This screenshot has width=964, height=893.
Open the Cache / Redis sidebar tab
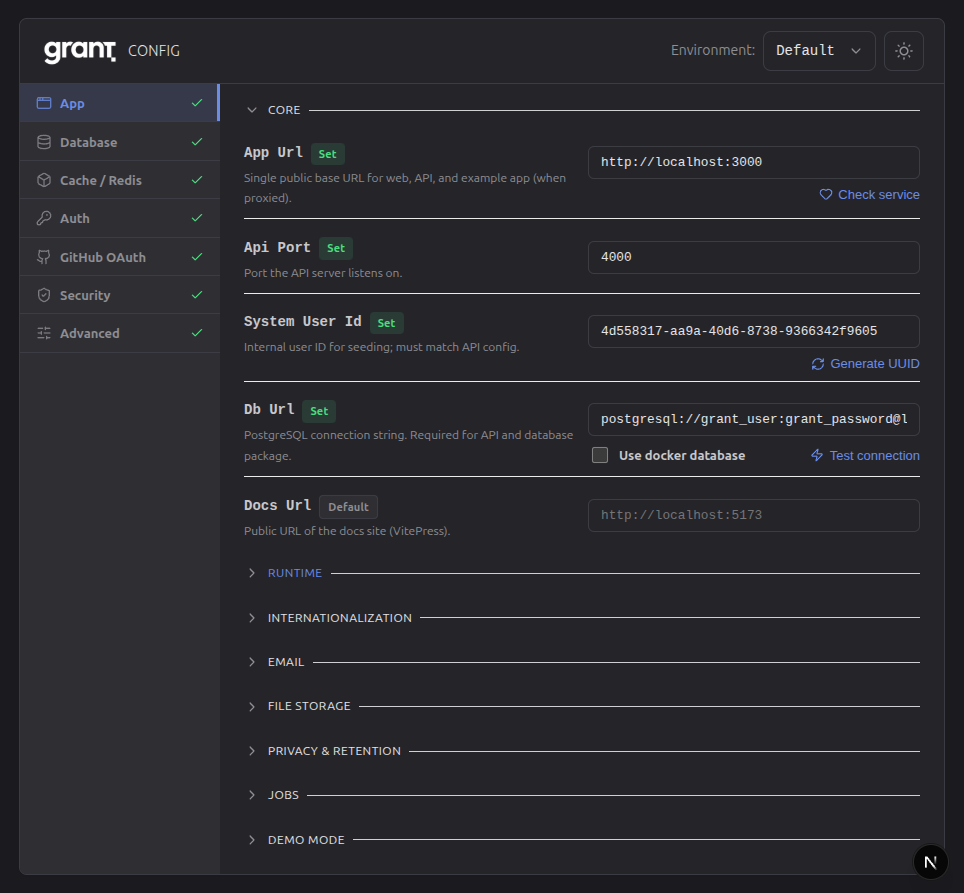[x=119, y=180]
